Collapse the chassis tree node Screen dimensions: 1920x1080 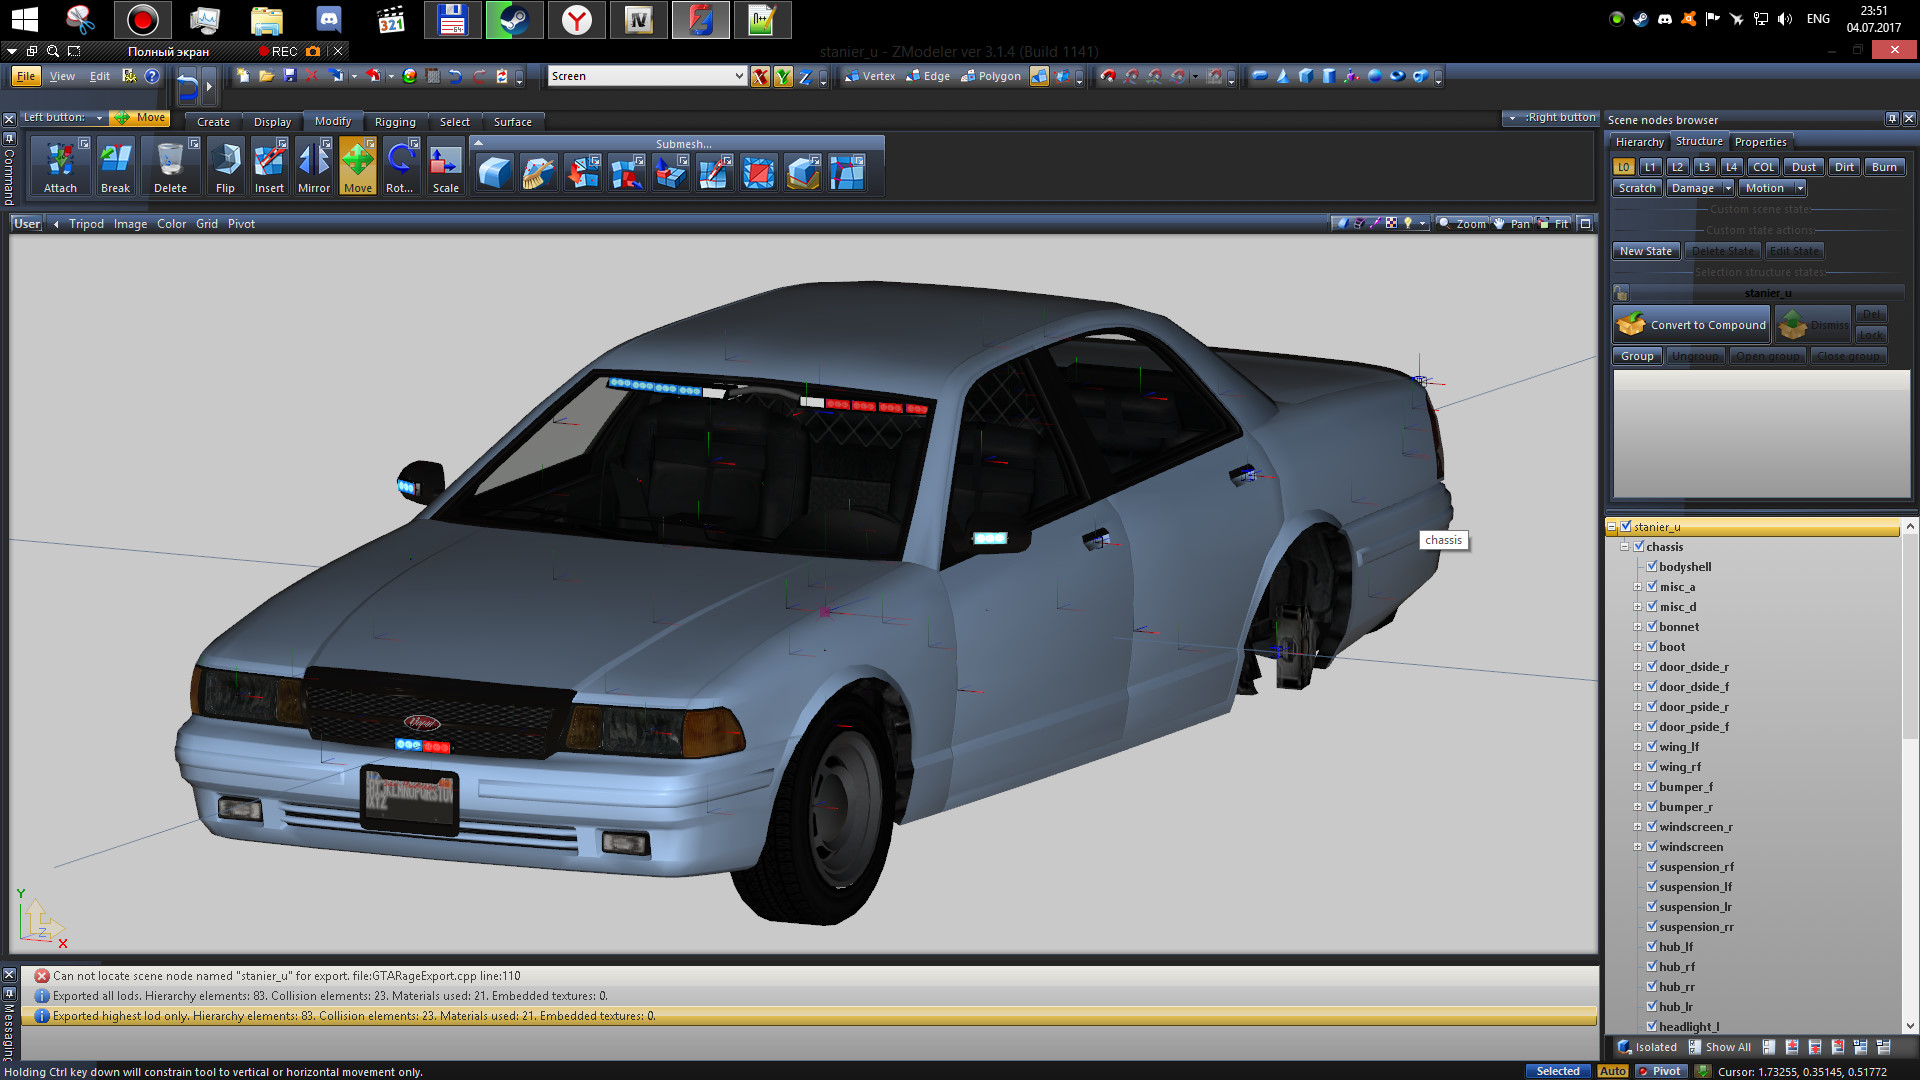pos(1625,547)
